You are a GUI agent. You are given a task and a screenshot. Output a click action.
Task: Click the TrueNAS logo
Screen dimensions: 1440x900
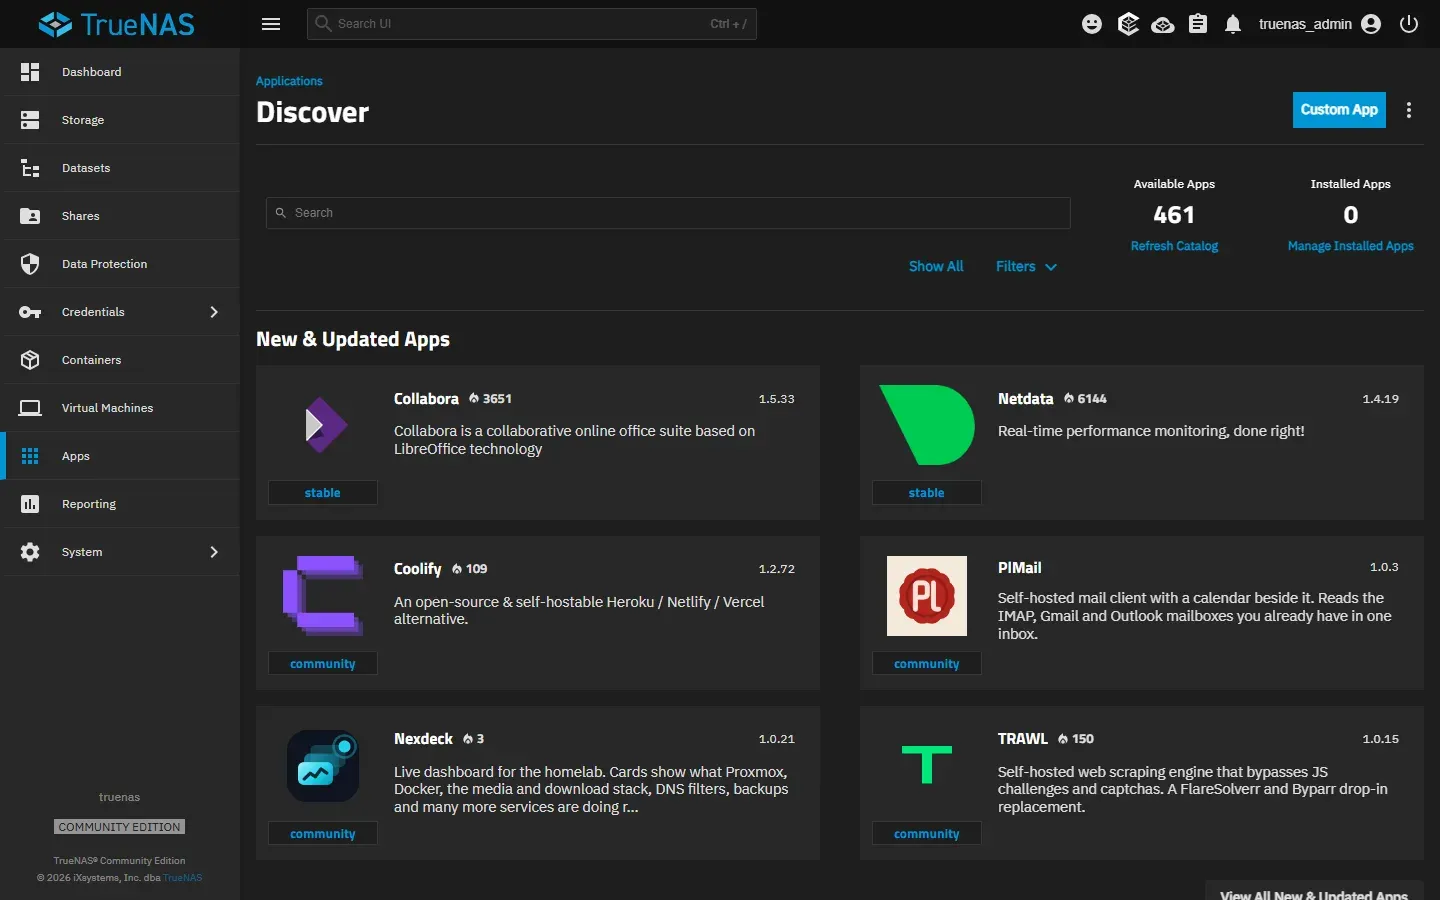click(x=116, y=24)
